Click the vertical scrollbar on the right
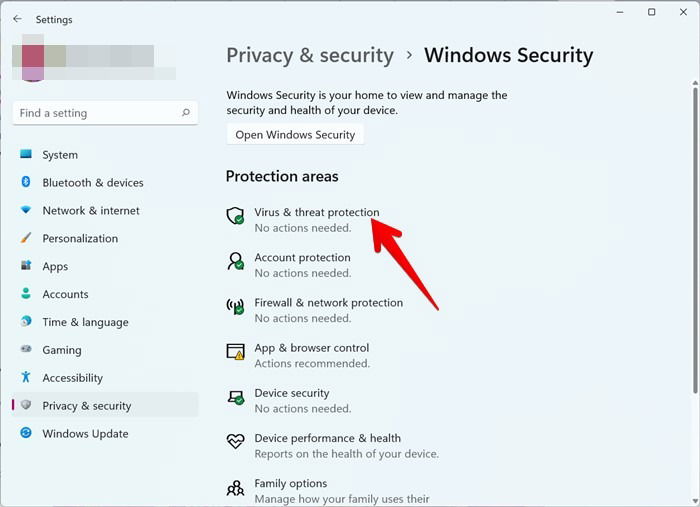This screenshot has height=507, width=700. tap(695, 241)
